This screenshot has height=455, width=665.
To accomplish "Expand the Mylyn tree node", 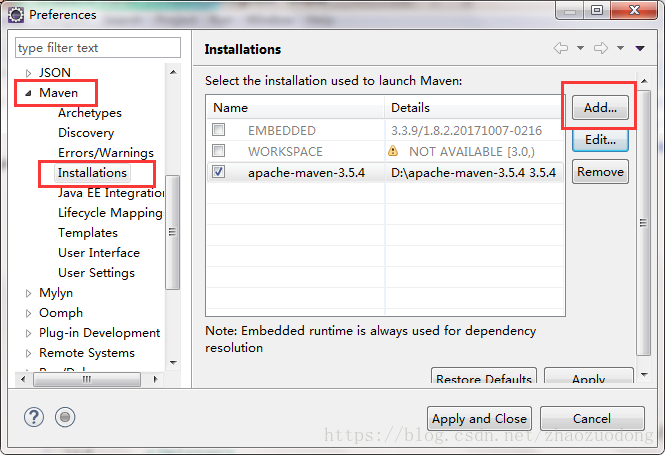I will [x=28, y=293].
